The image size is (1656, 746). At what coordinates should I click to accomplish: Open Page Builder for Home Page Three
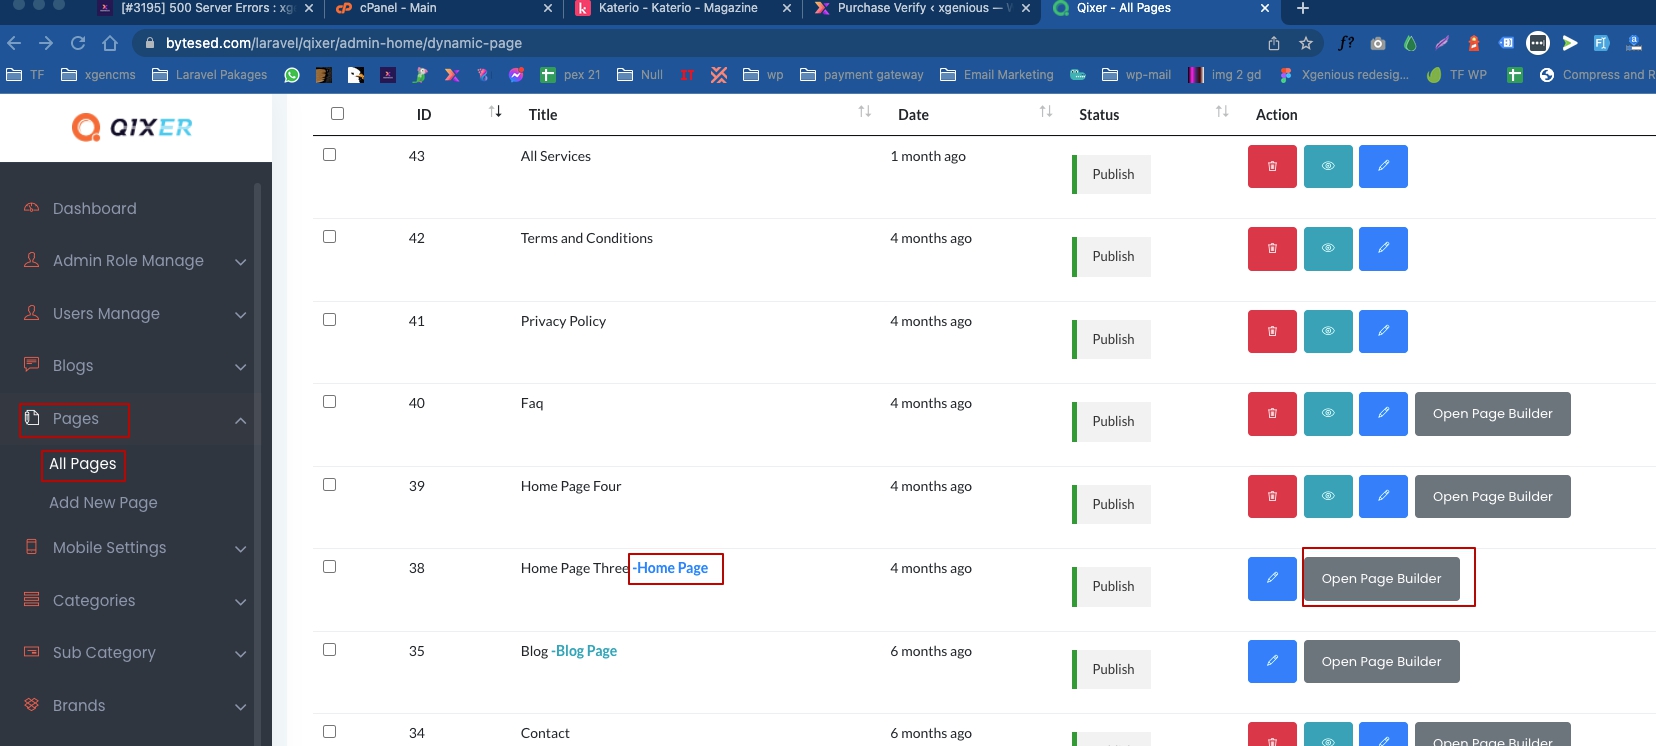1381,579
